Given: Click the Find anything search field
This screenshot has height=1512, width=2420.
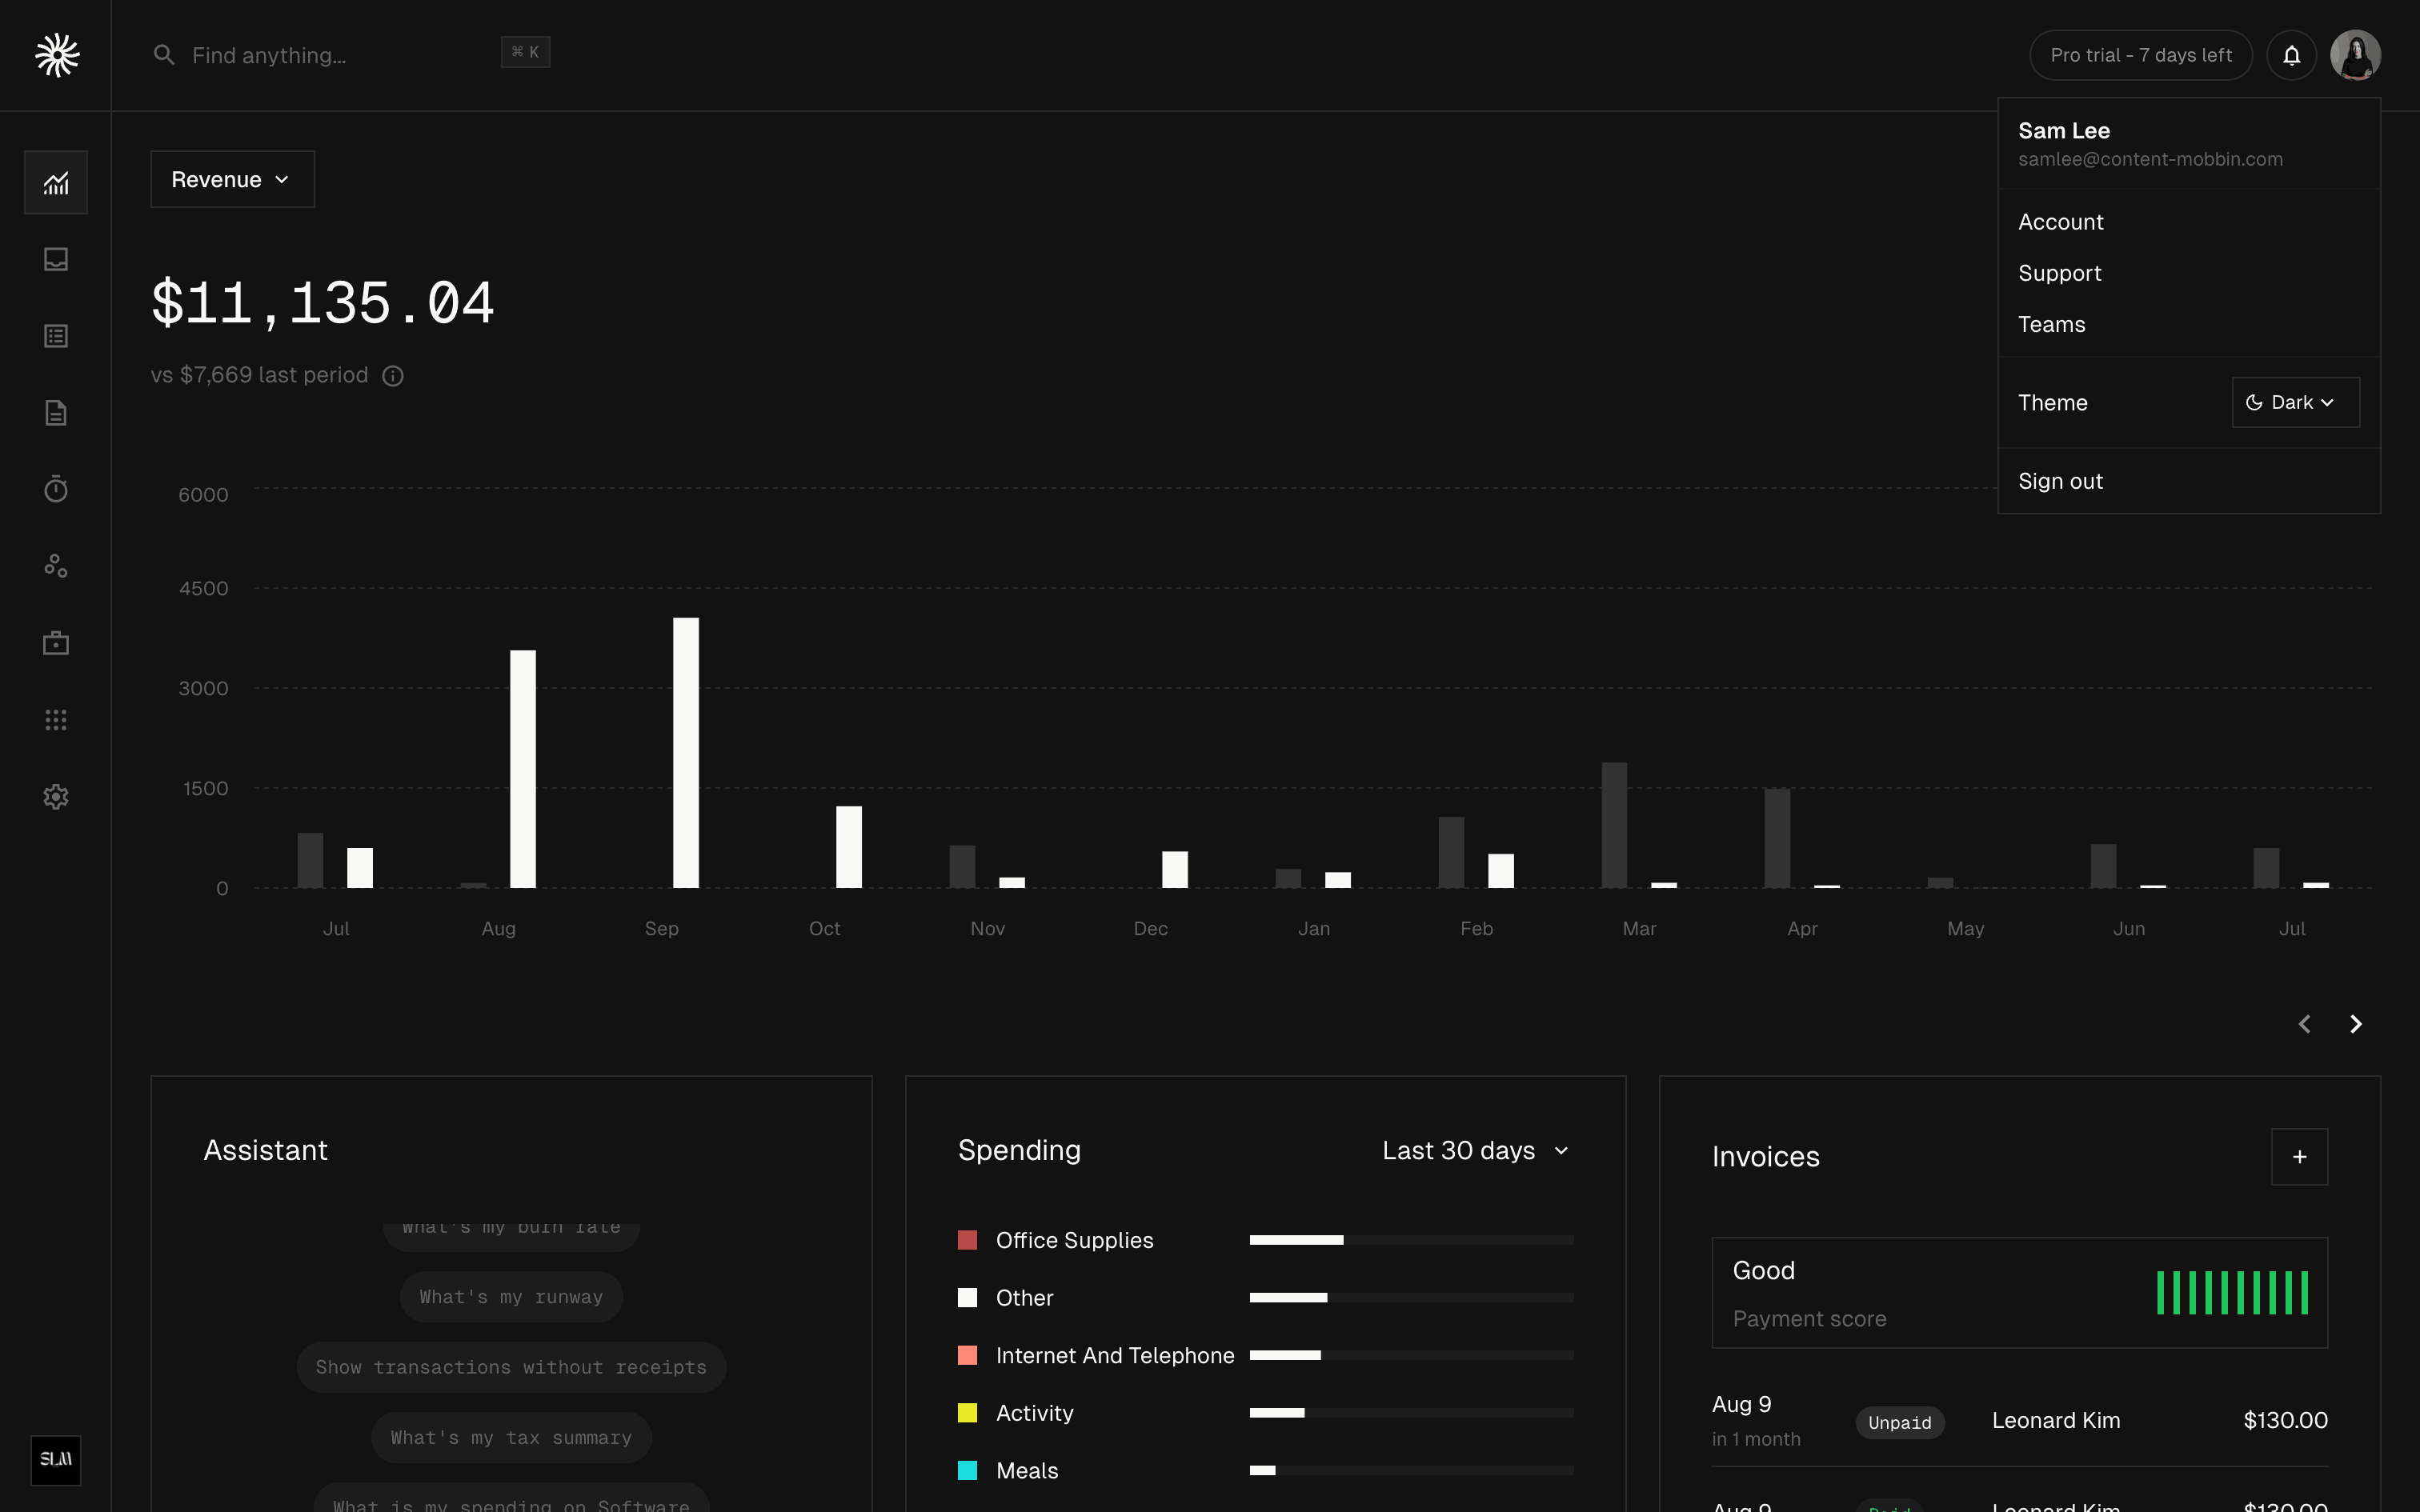Looking at the screenshot, I should click(330, 55).
